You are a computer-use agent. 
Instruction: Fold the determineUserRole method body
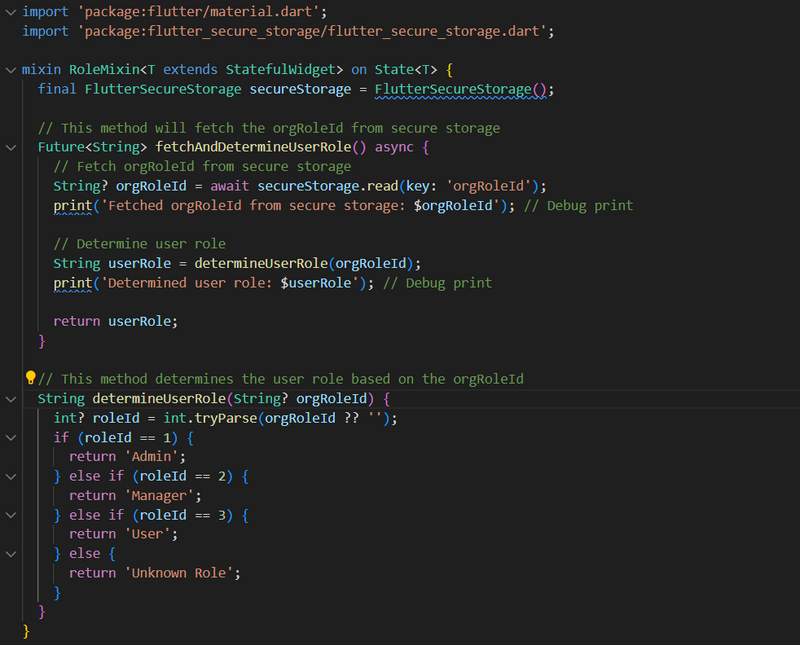[10, 399]
